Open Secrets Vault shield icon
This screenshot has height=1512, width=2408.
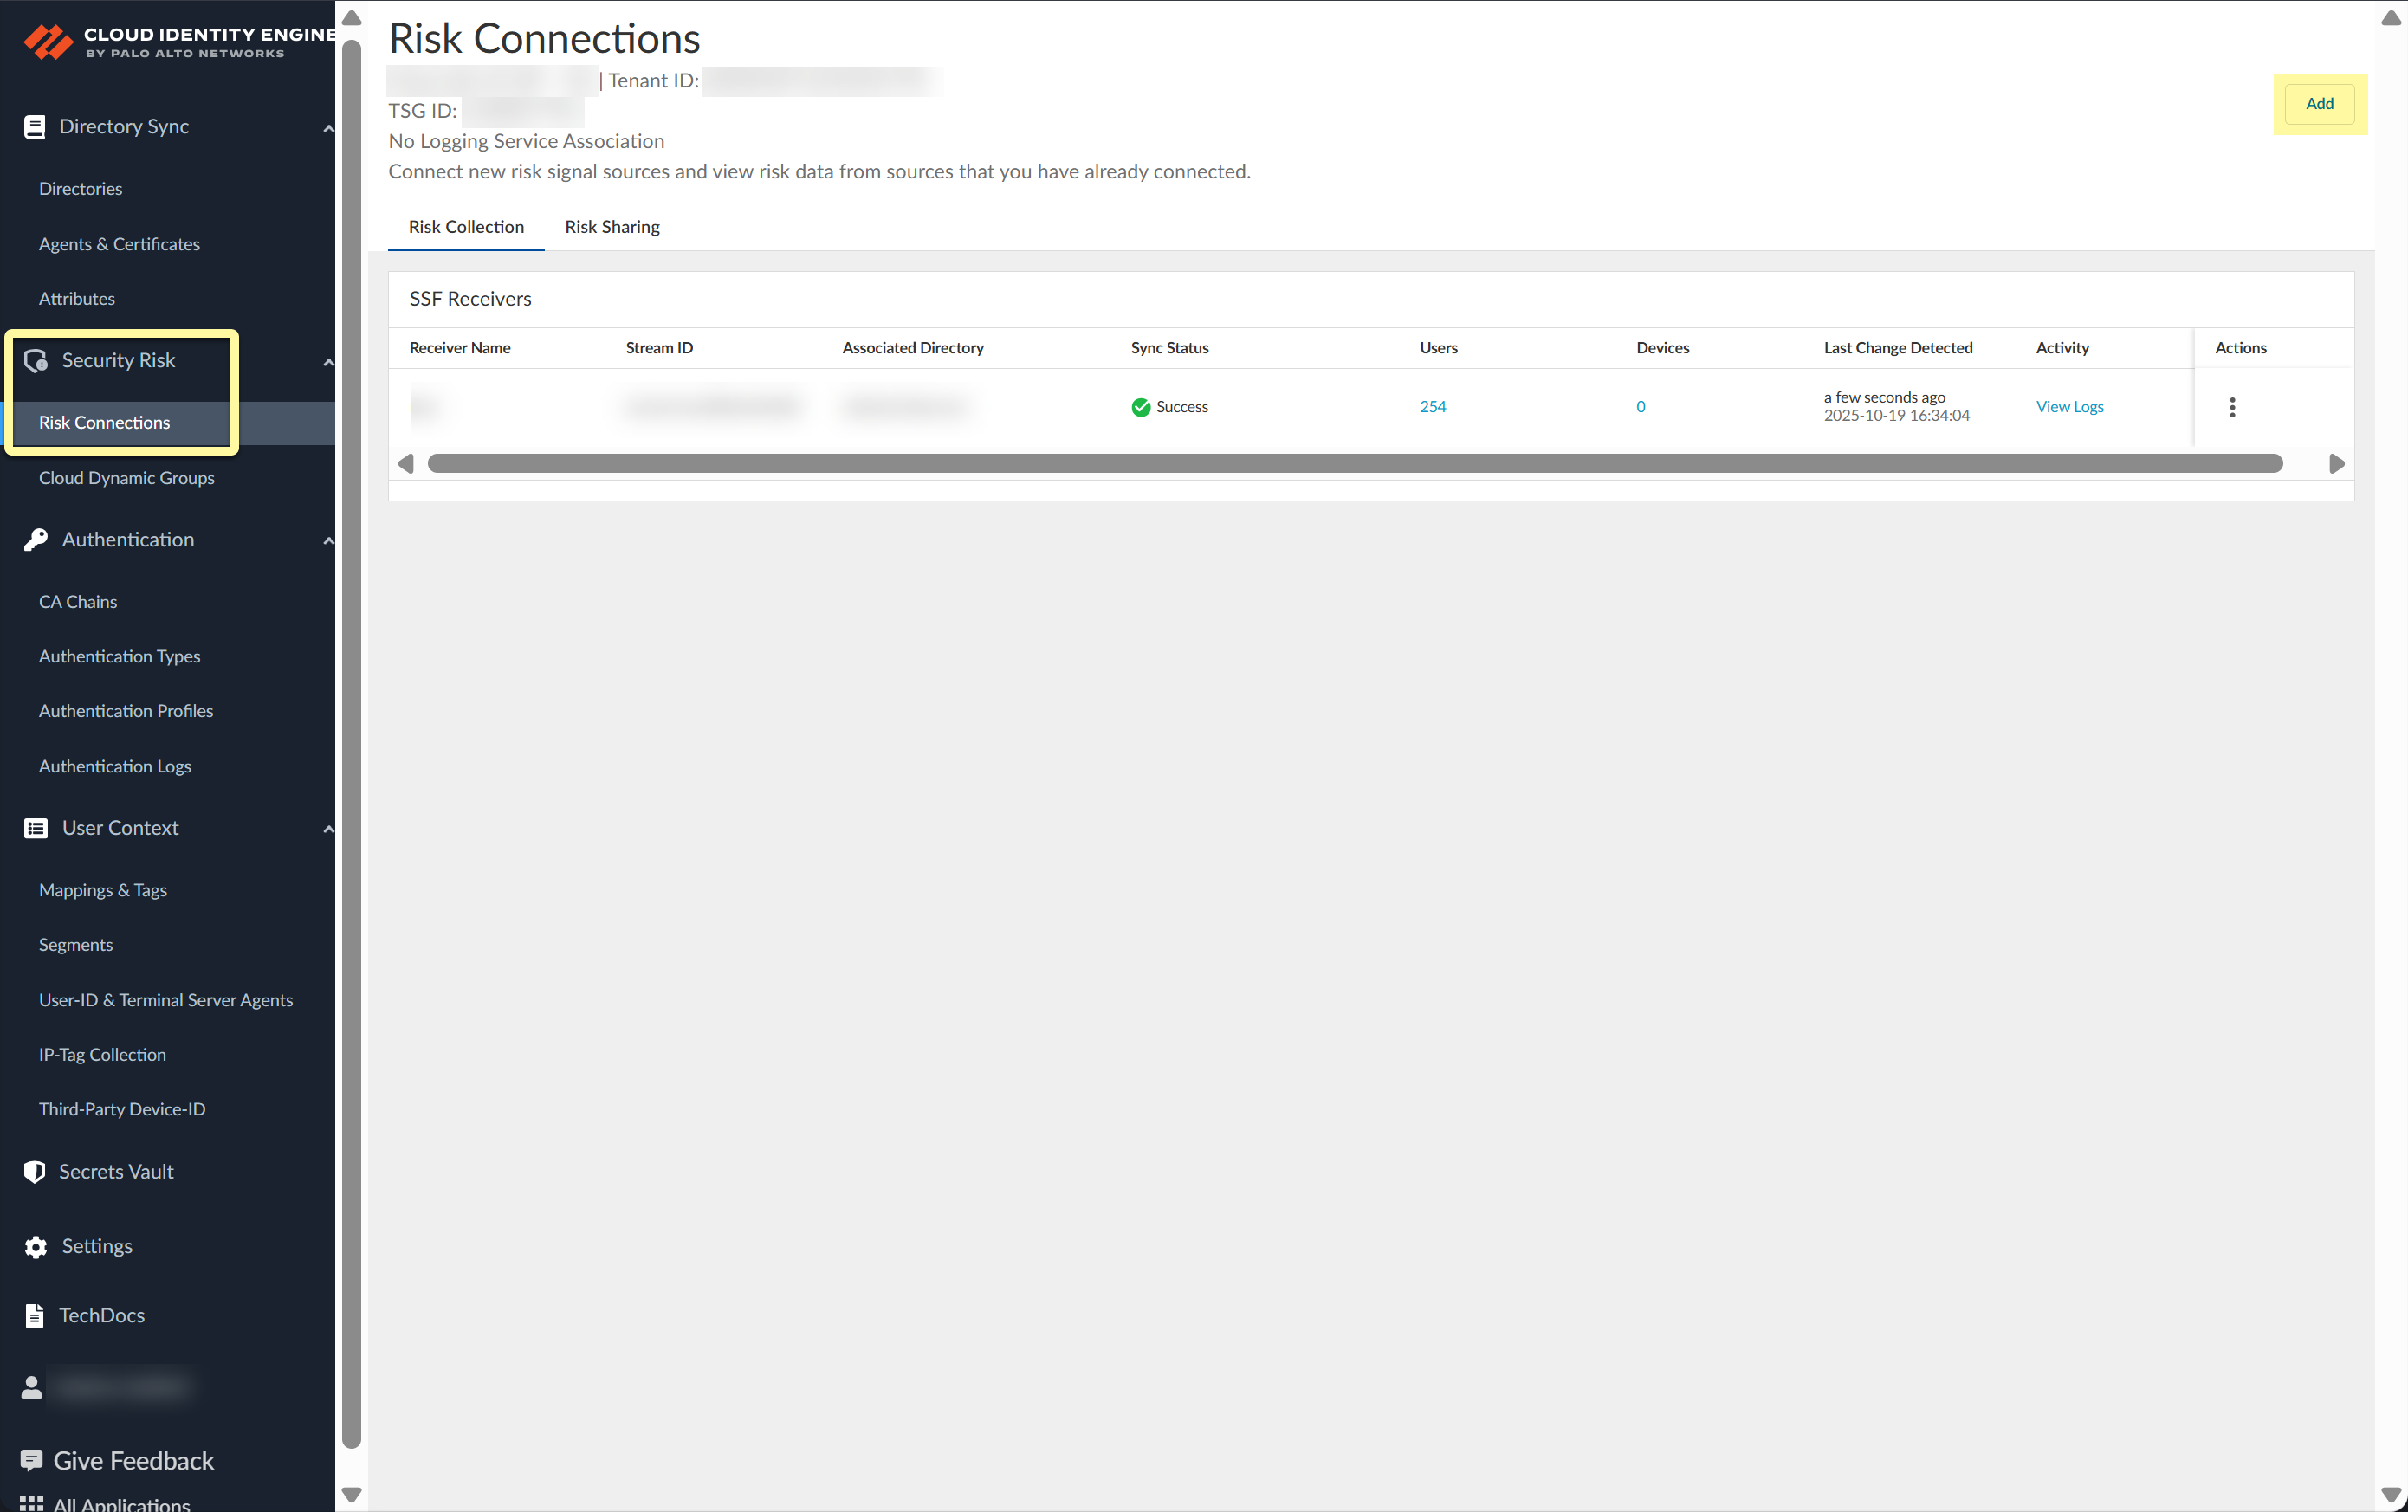34,1172
